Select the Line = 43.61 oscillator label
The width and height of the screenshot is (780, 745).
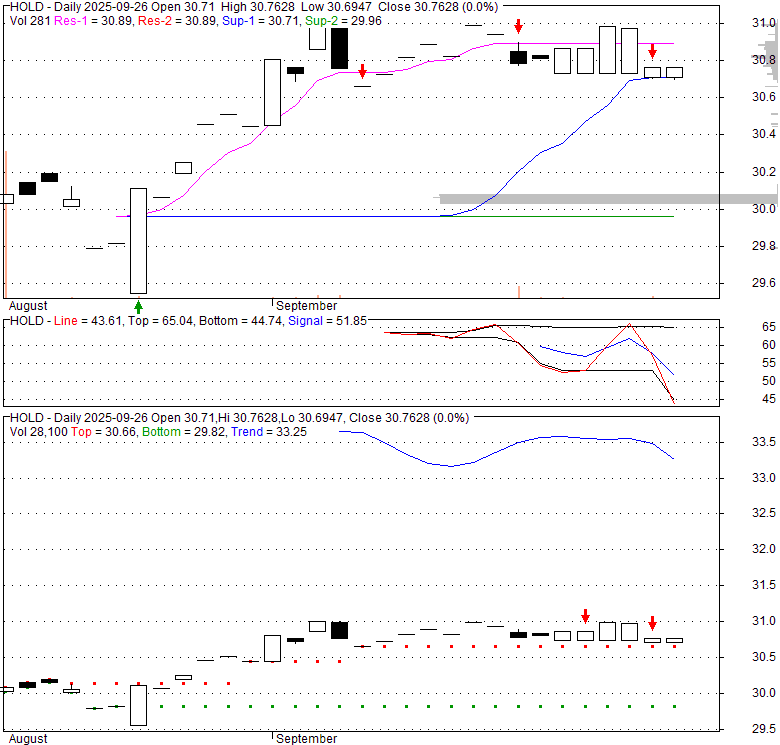pos(88,321)
